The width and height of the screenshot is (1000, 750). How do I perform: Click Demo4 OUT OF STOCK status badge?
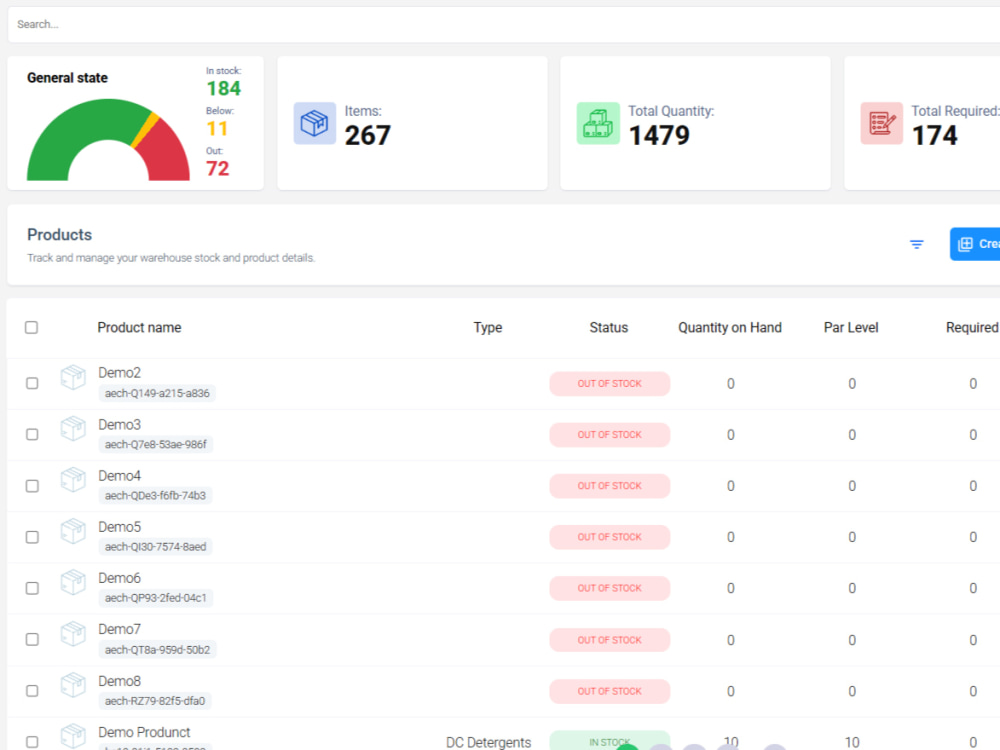[x=610, y=486]
